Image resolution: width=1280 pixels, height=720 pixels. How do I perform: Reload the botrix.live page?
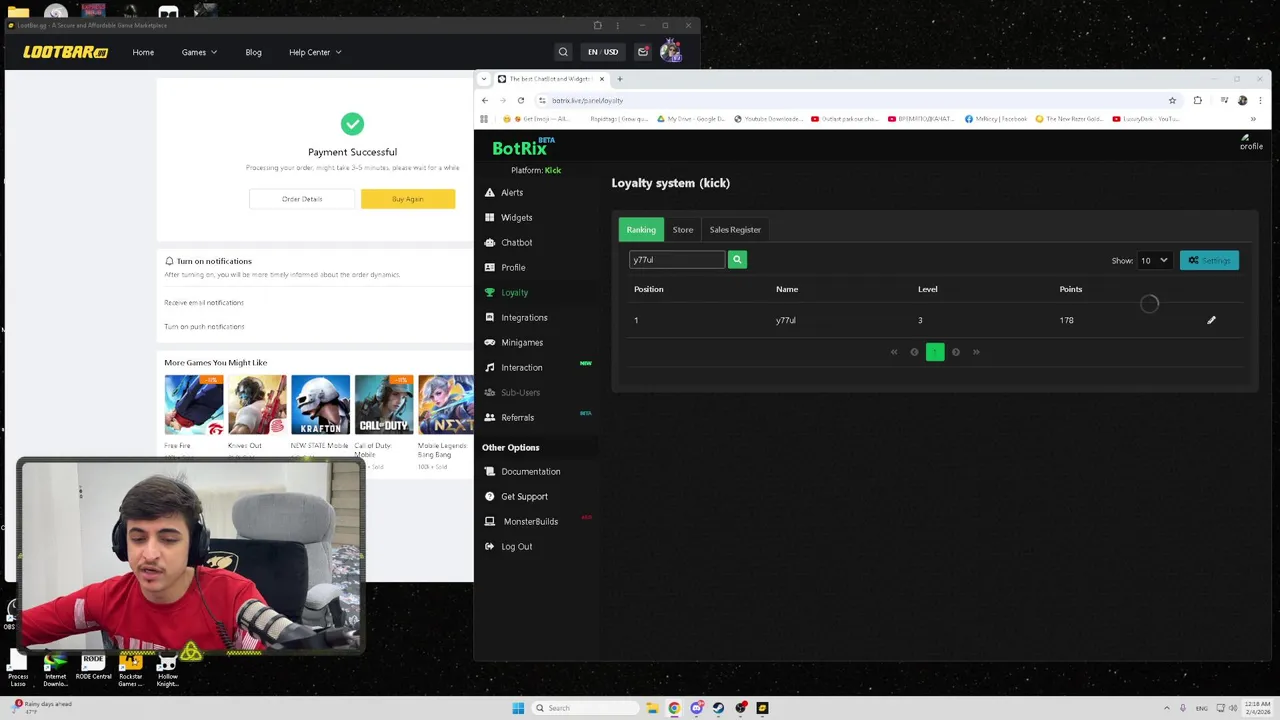tap(521, 100)
